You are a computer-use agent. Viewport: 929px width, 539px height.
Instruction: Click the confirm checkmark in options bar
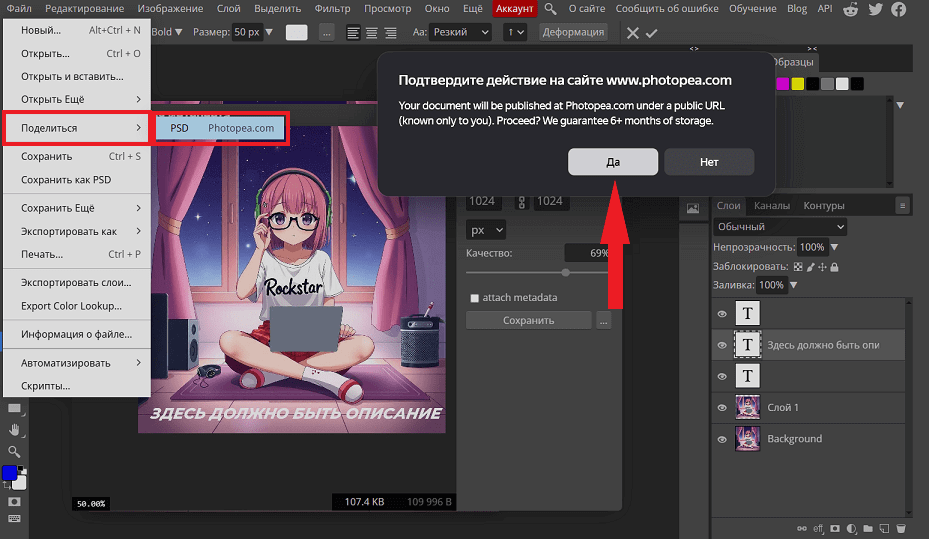[x=652, y=32]
